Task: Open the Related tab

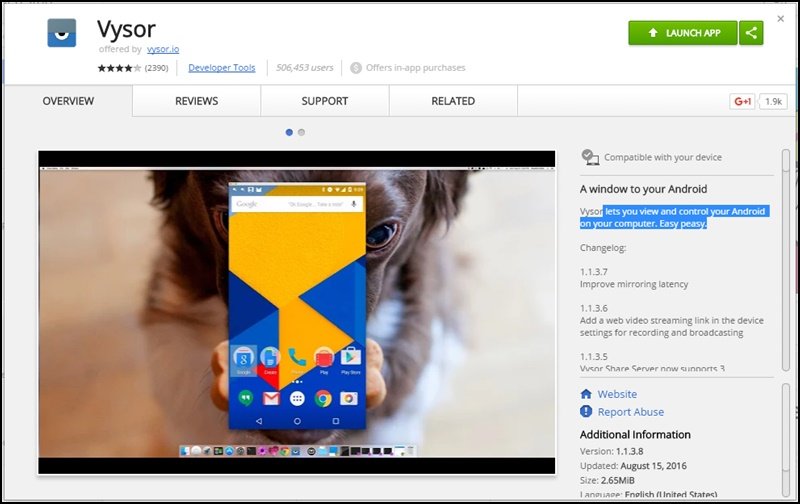Action: click(x=453, y=101)
